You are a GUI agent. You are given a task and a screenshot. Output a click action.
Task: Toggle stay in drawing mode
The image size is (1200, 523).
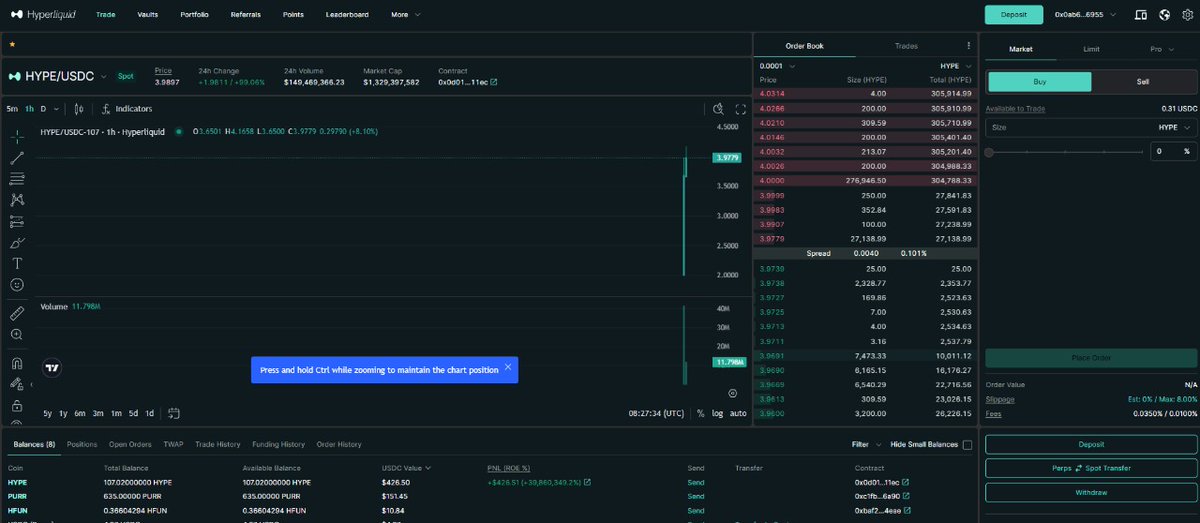(17, 384)
